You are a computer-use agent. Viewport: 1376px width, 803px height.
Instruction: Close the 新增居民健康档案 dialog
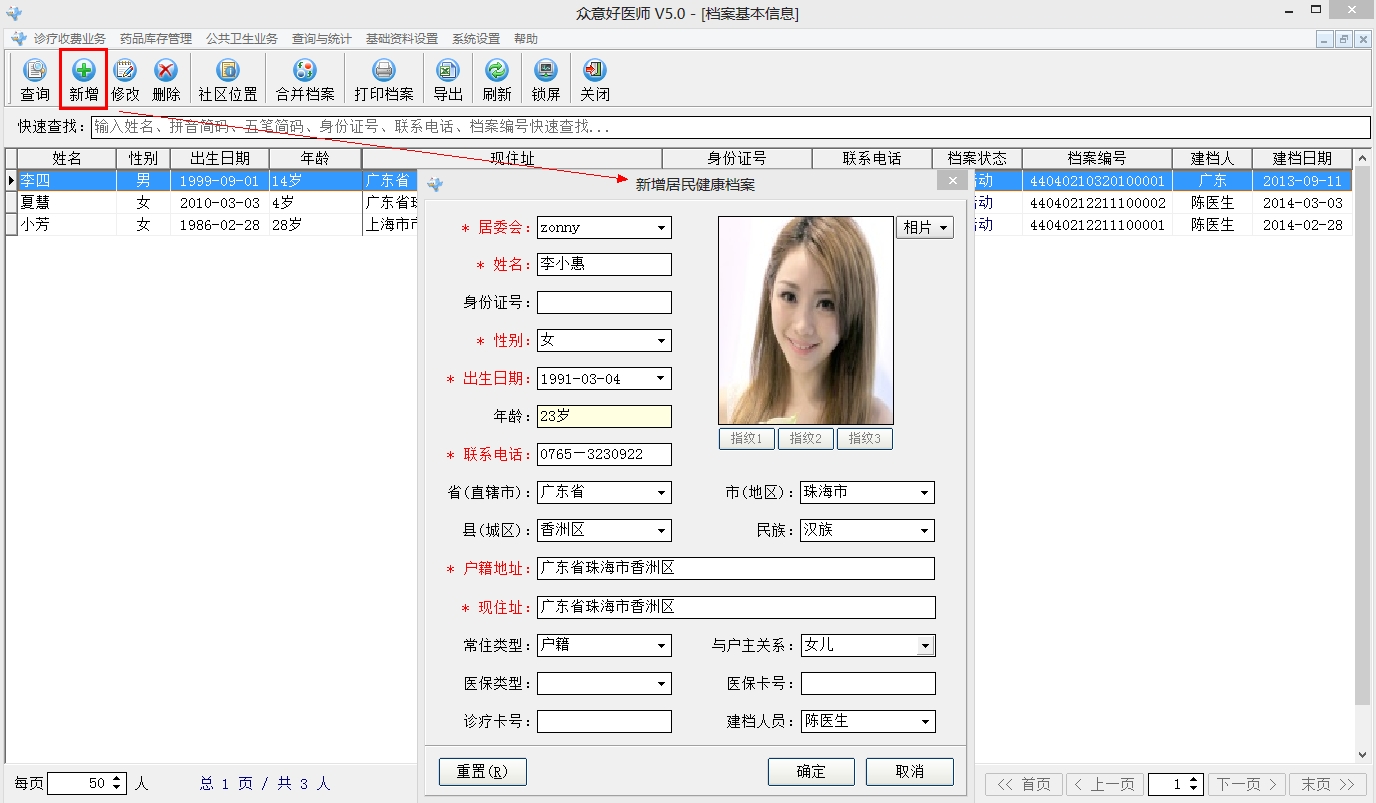(x=952, y=180)
